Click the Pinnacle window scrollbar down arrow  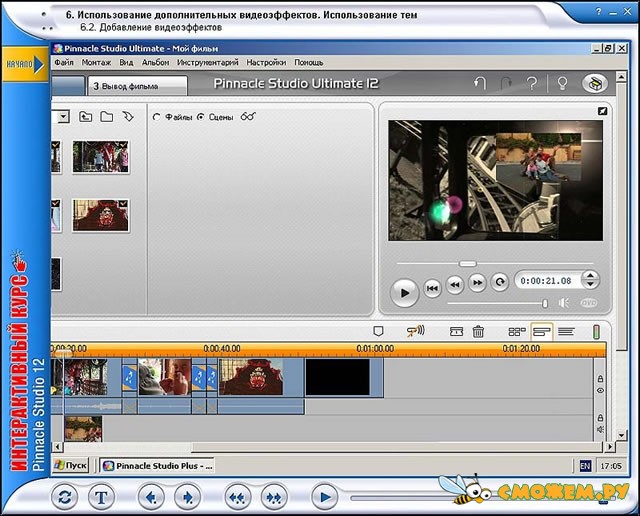(x=621, y=435)
